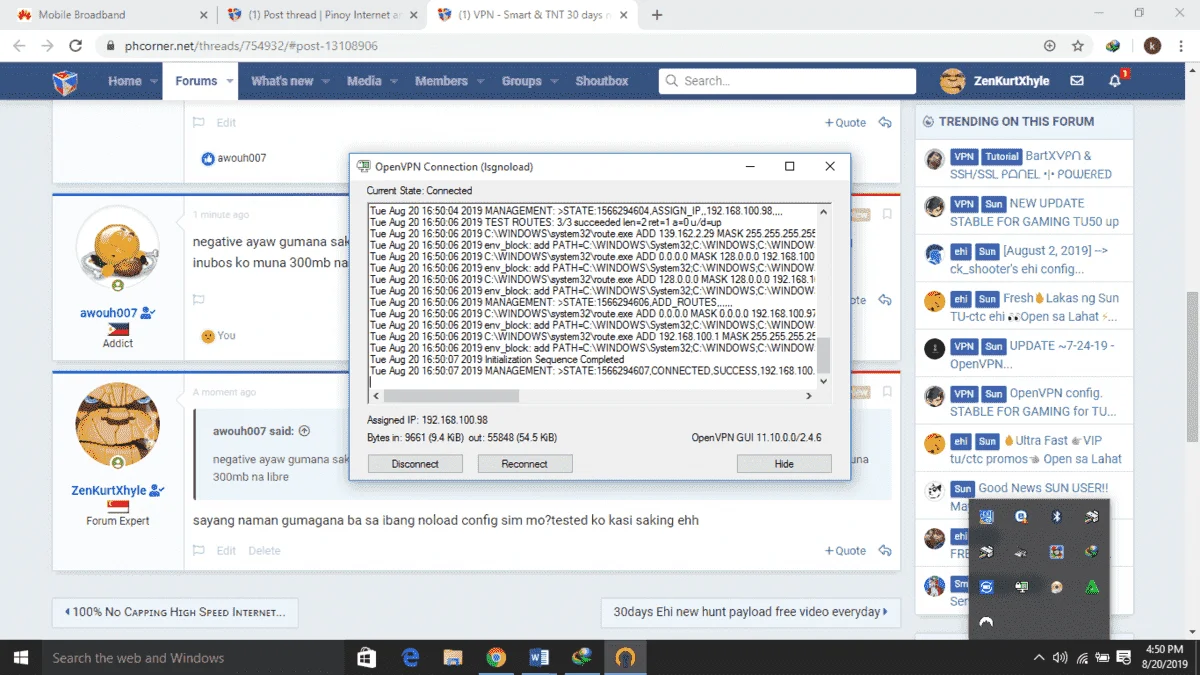Collapse the hidden icons tray chevron
The image size is (1200, 675).
[x=1038, y=658]
